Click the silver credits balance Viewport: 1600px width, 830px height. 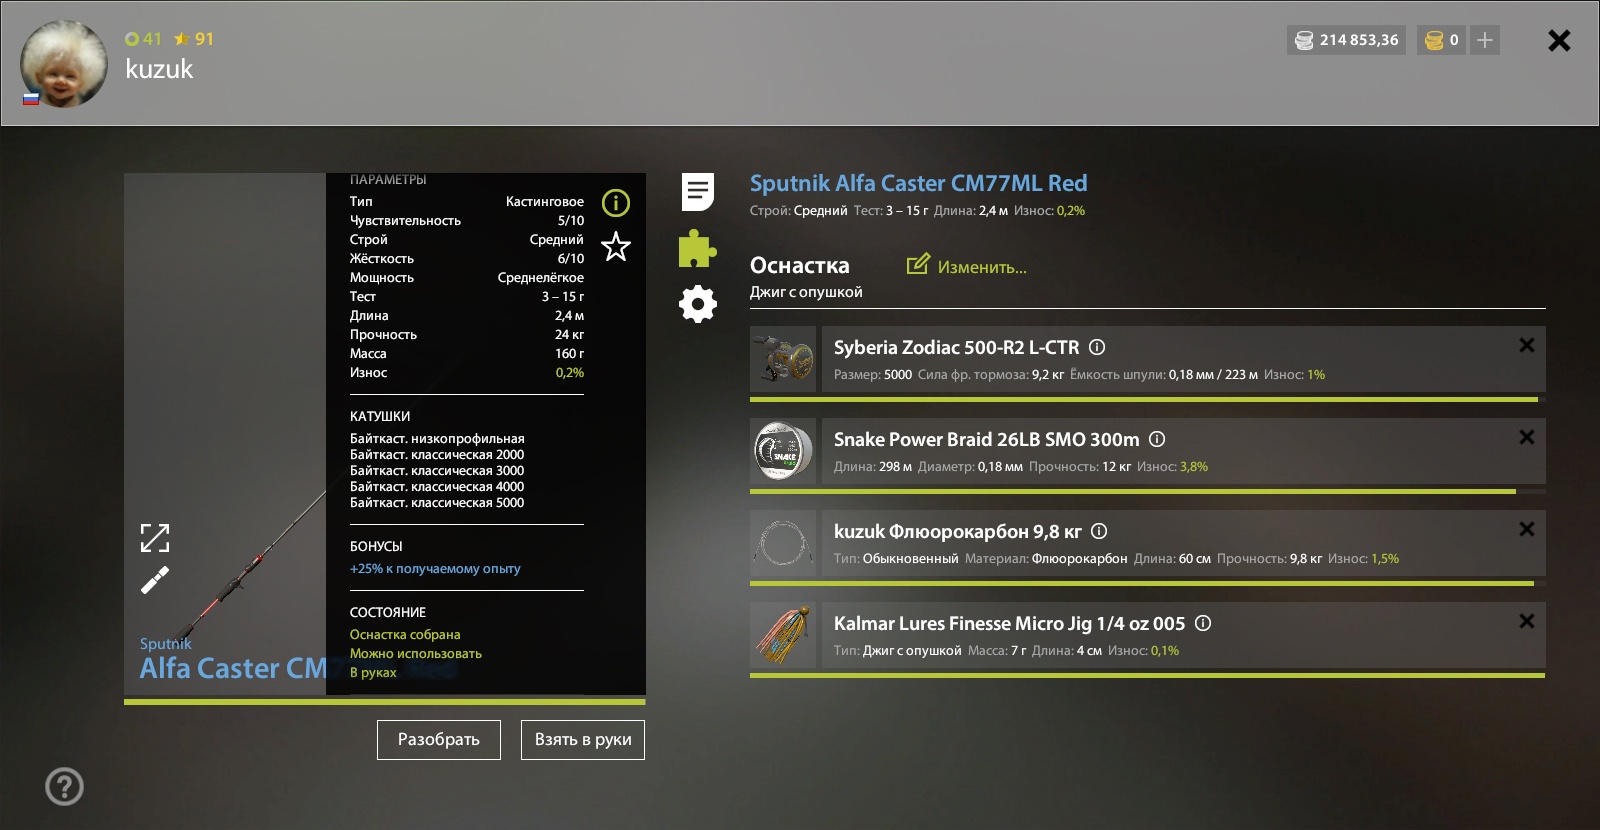1346,40
